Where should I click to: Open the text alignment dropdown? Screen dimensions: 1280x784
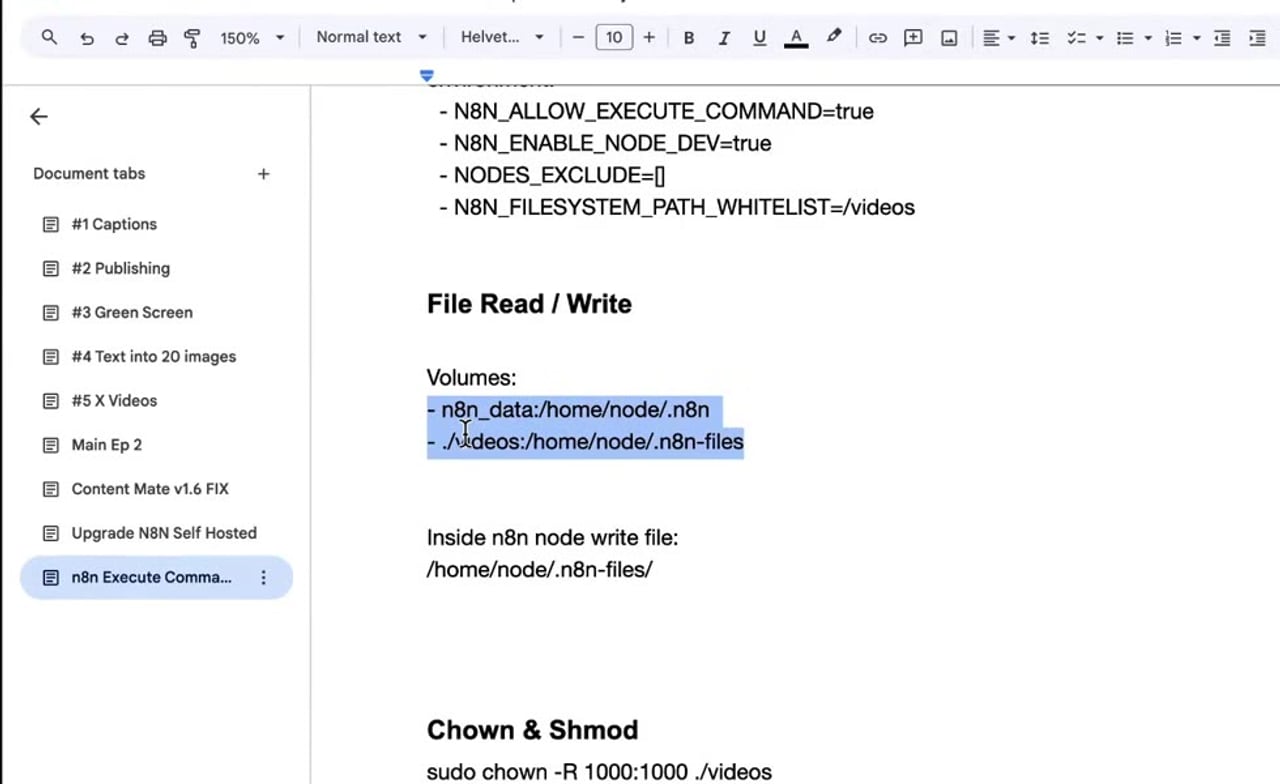pos(998,38)
